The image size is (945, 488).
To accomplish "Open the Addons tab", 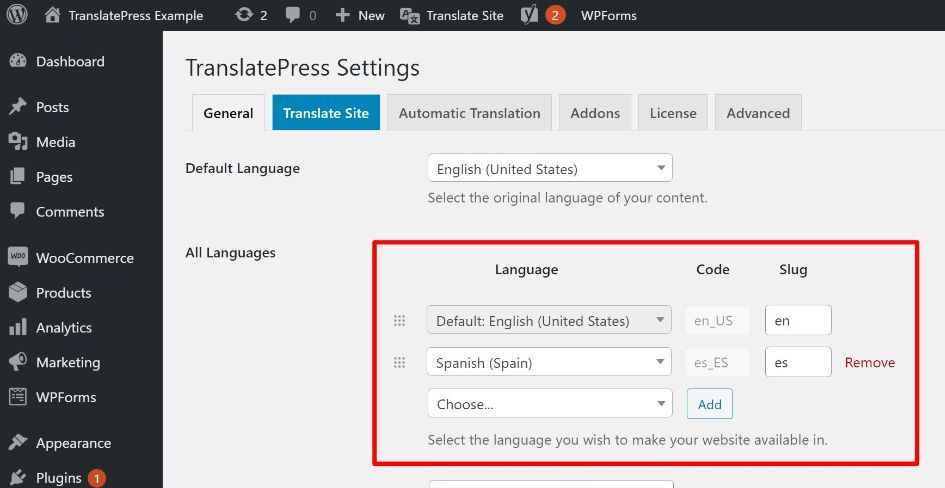I will coord(595,113).
